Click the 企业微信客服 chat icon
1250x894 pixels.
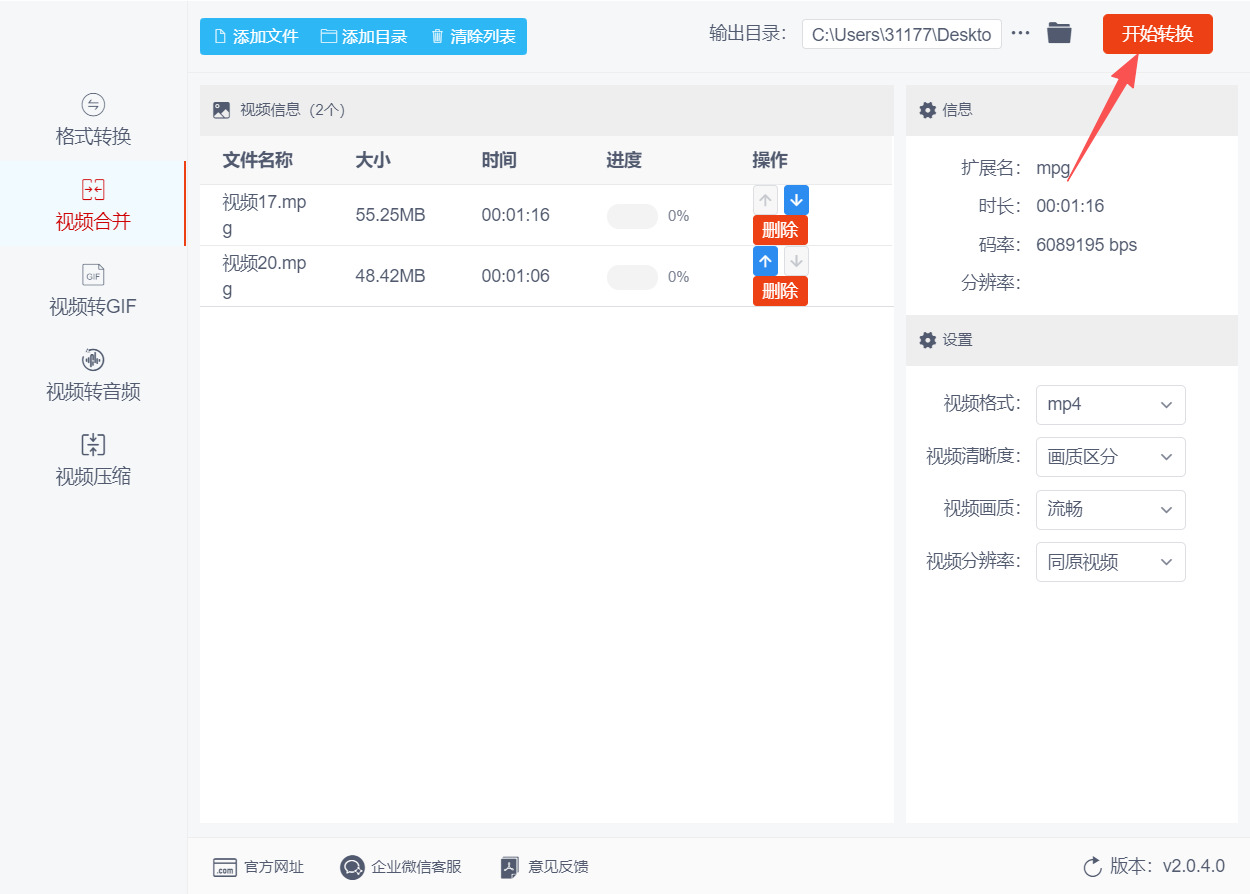pos(351,868)
